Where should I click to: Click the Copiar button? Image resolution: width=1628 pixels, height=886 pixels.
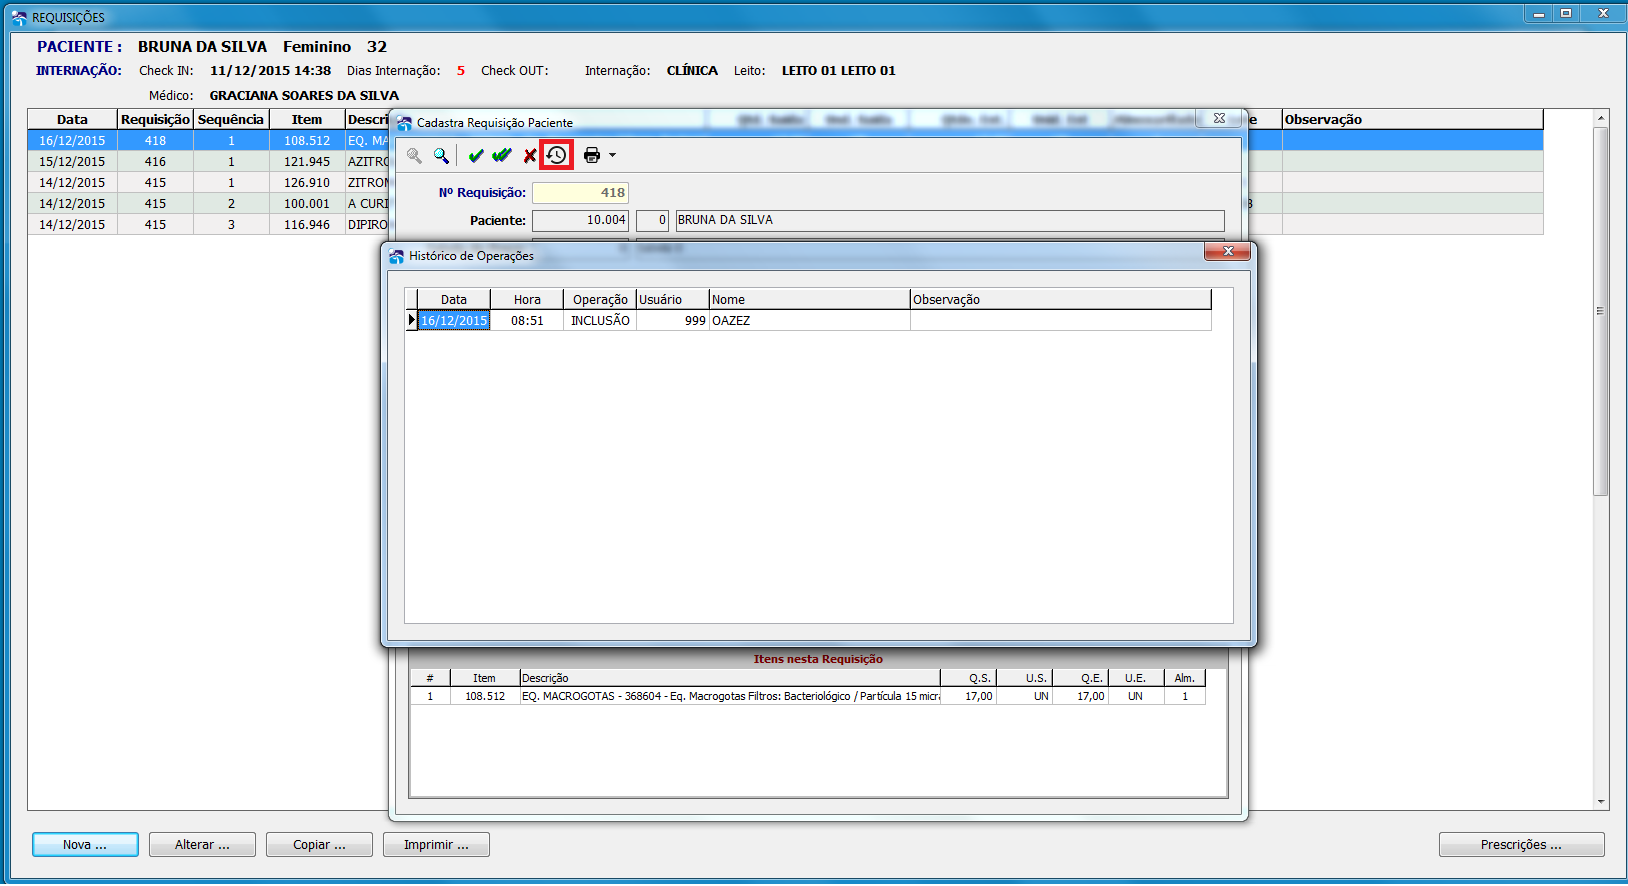pos(319,845)
